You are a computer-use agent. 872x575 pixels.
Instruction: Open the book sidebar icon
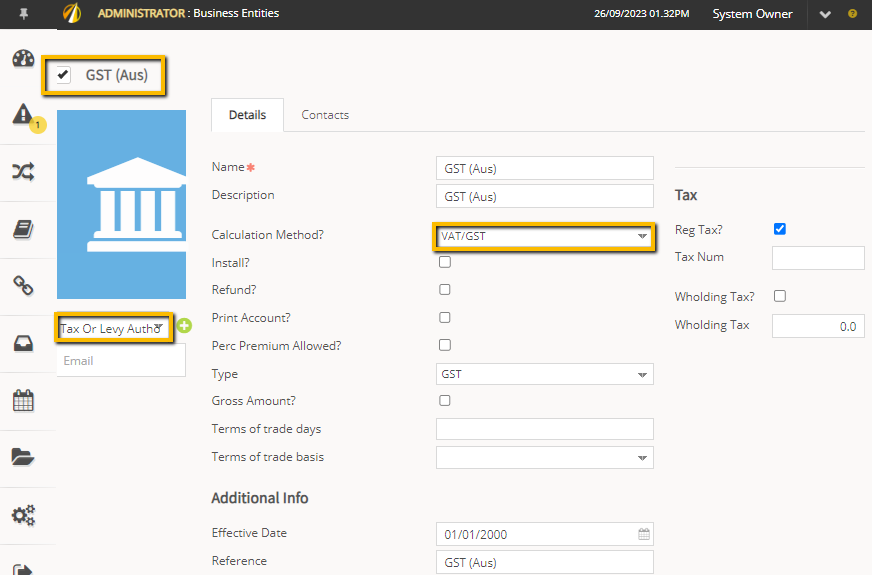[x=23, y=229]
